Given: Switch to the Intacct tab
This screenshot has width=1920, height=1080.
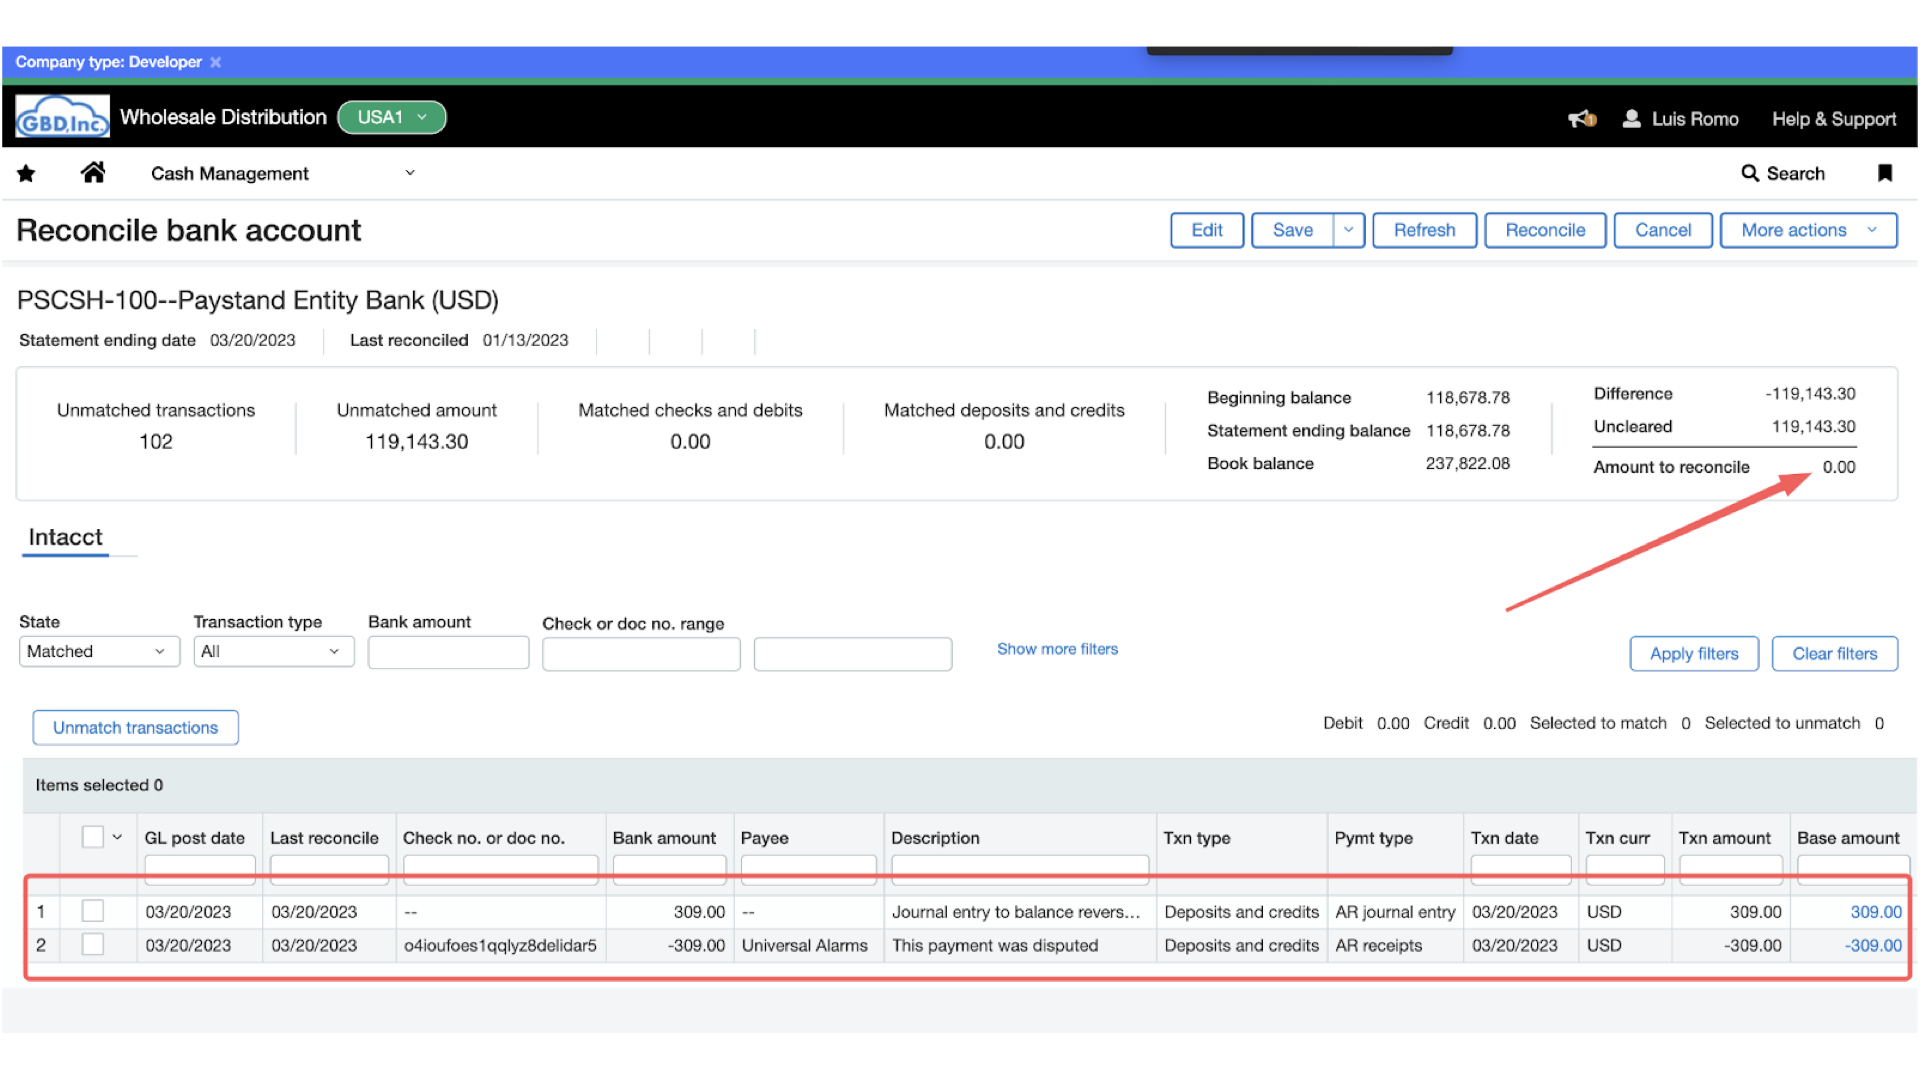Looking at the screenshot, I should 65,537.
